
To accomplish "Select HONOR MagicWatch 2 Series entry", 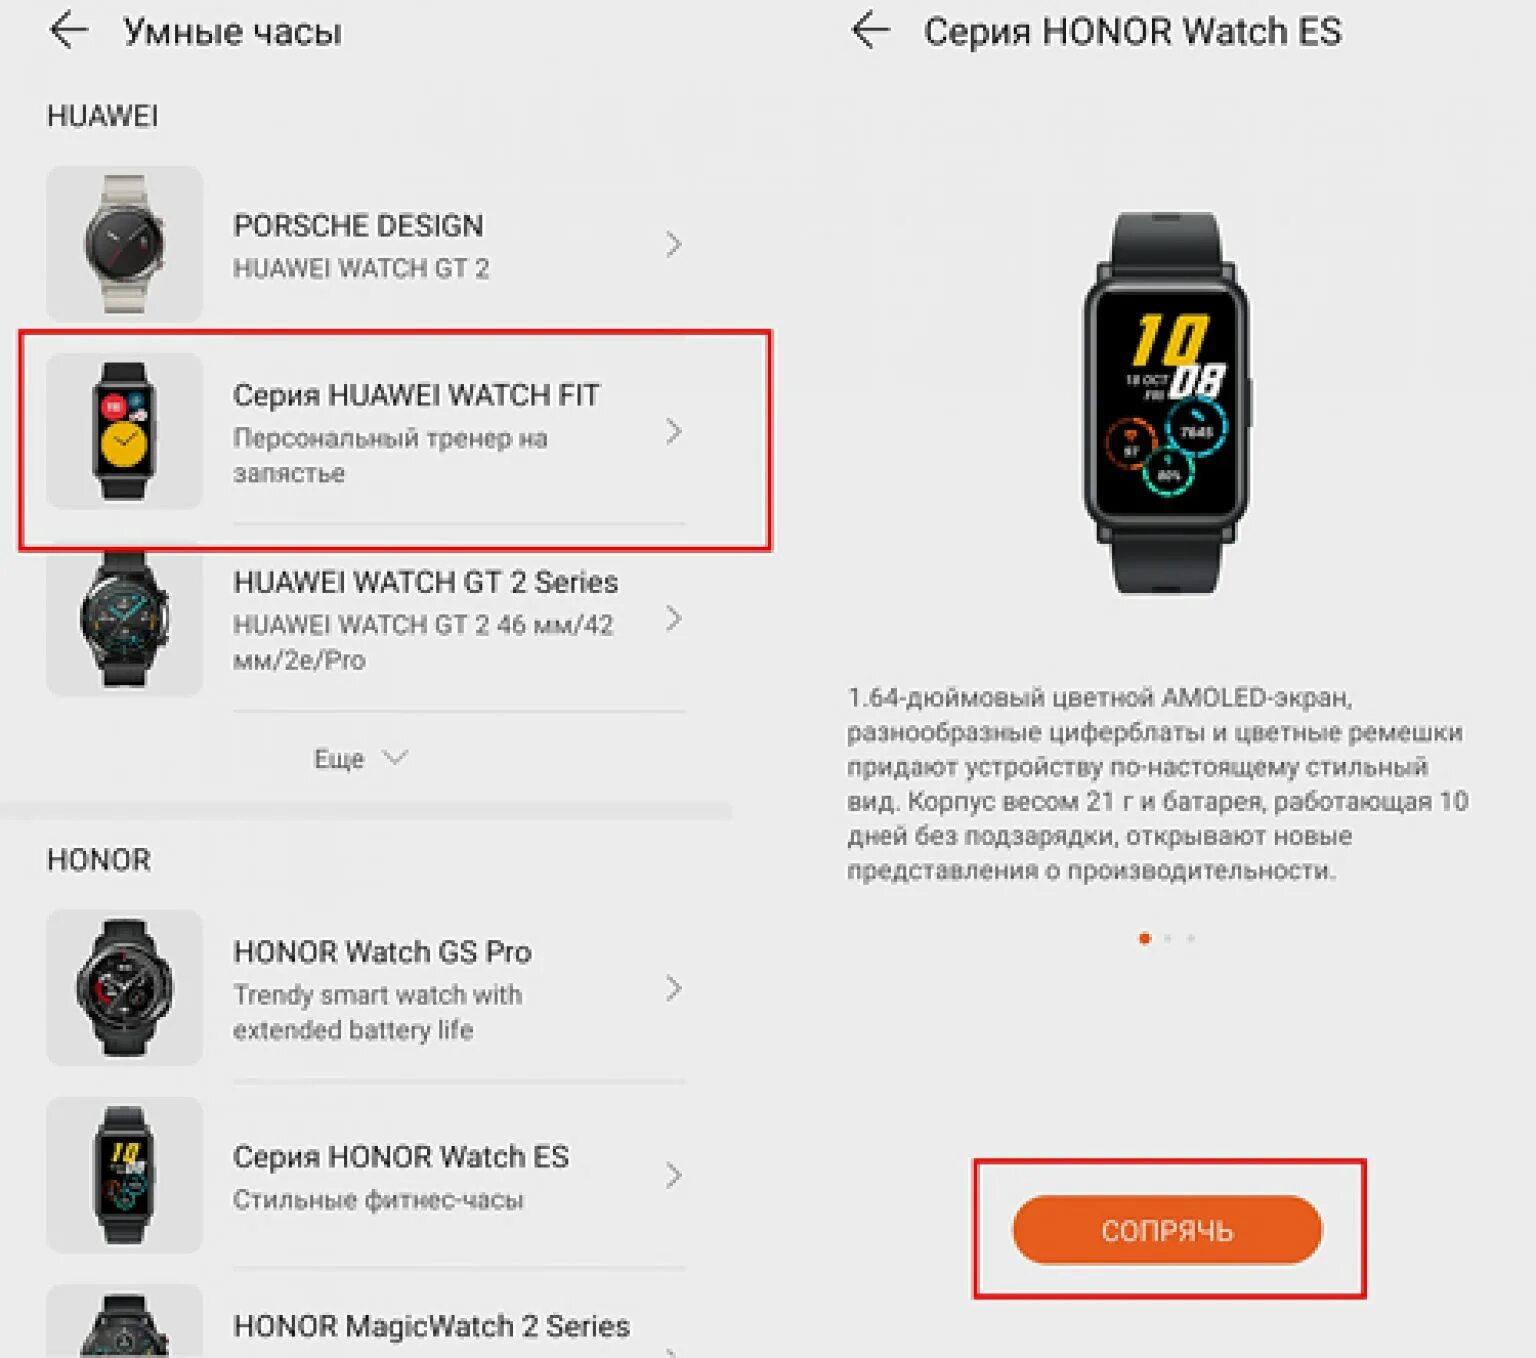I will (431, 1326).
